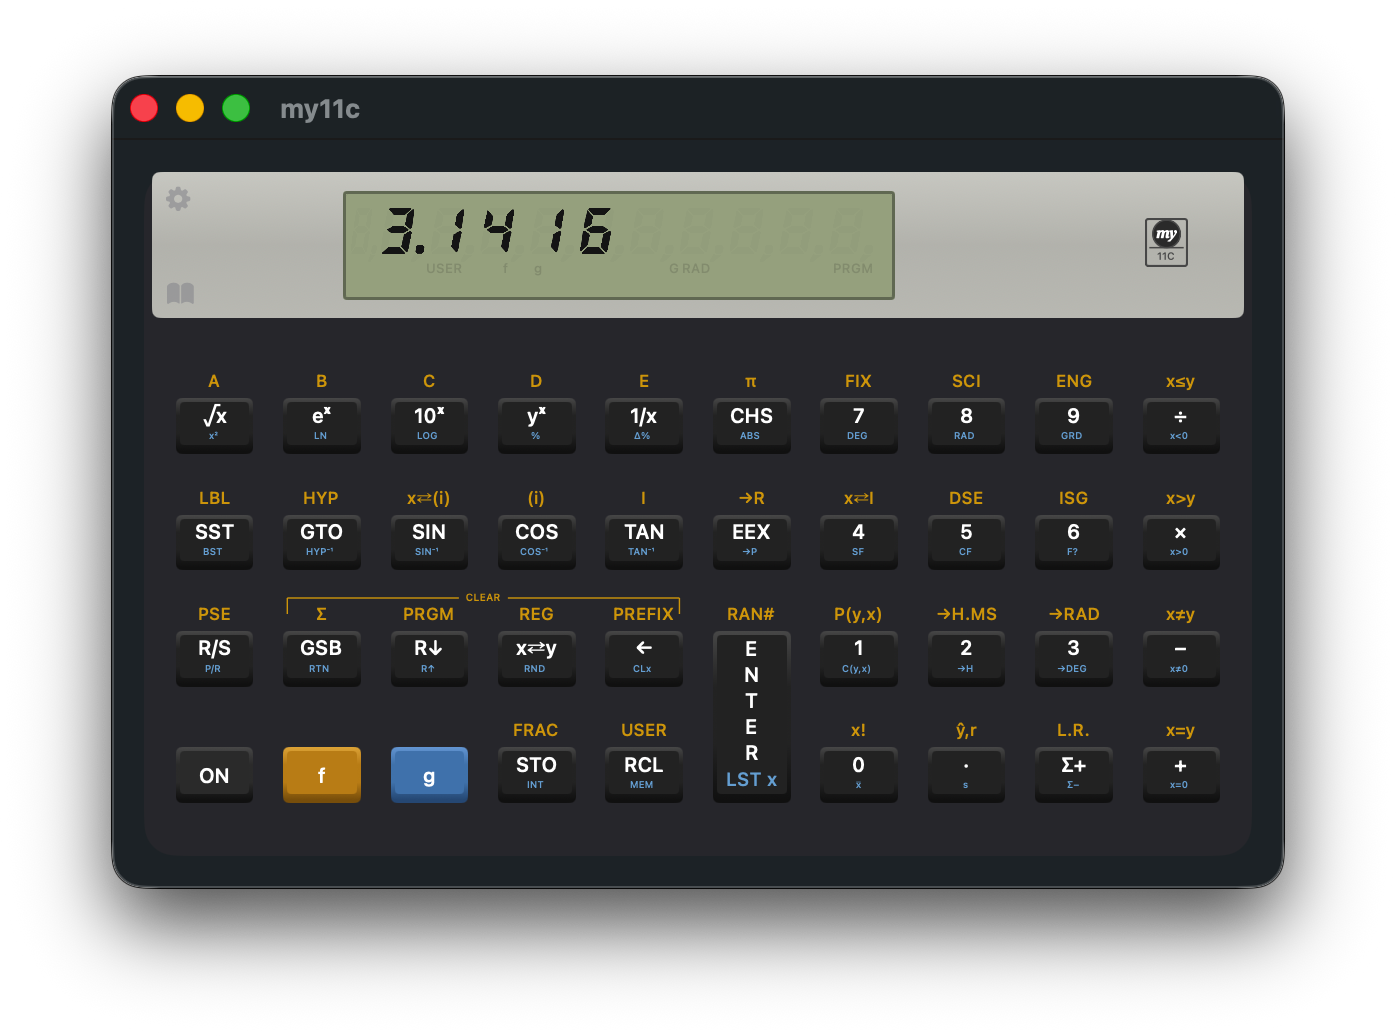Image resolution: width=1396 pixels, height=1036 pixels.
Task: Click the e^x key
Action: 321,425
